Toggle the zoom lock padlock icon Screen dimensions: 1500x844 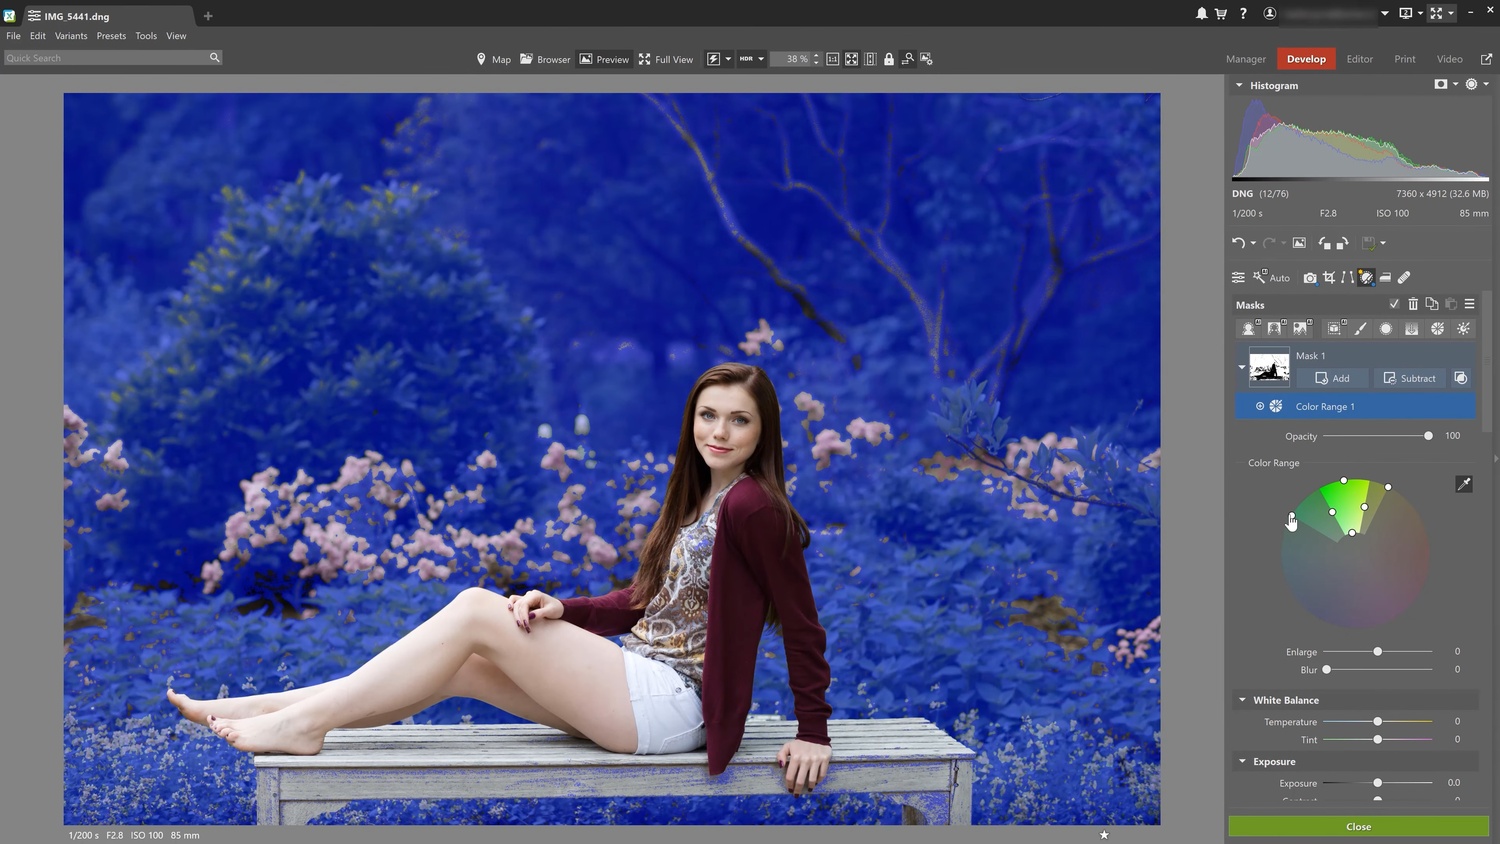pyautogui.click(x=889, y=59)
